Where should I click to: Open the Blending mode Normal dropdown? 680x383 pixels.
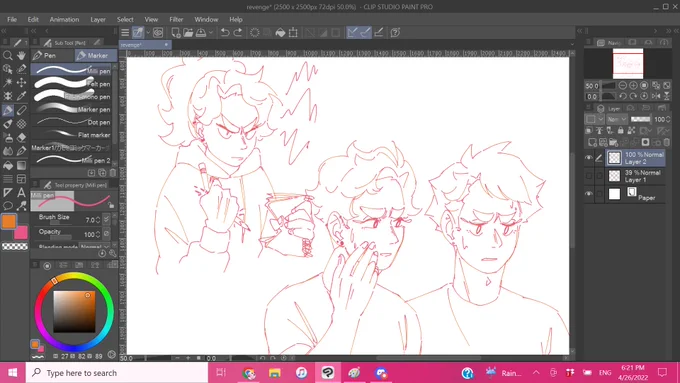coord(95,246)
